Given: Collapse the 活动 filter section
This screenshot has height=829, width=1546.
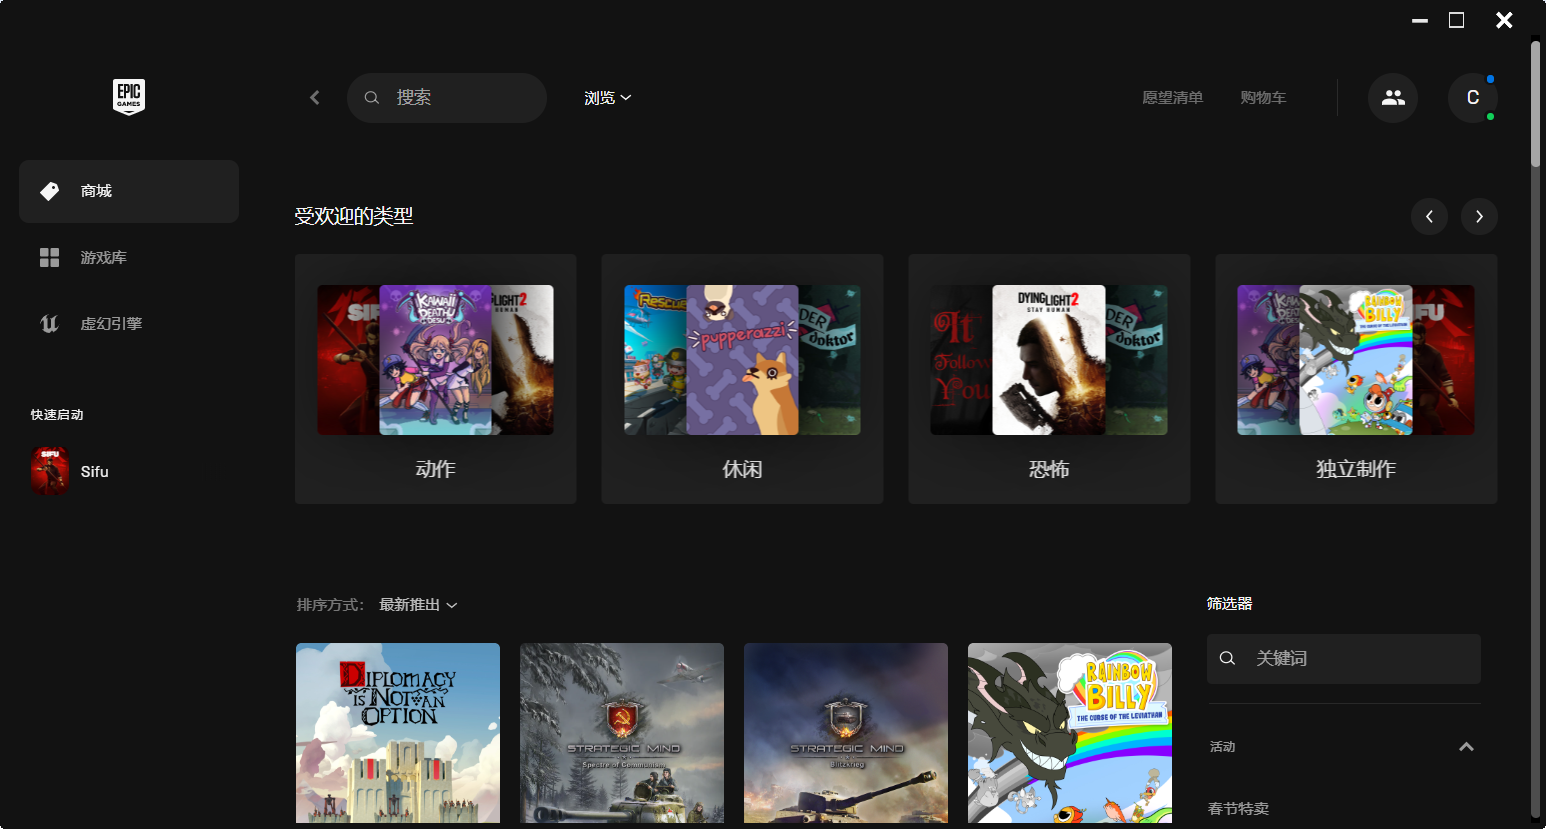Looking at the screenshot, I should pyautogui.click(x=1466, y=747).
